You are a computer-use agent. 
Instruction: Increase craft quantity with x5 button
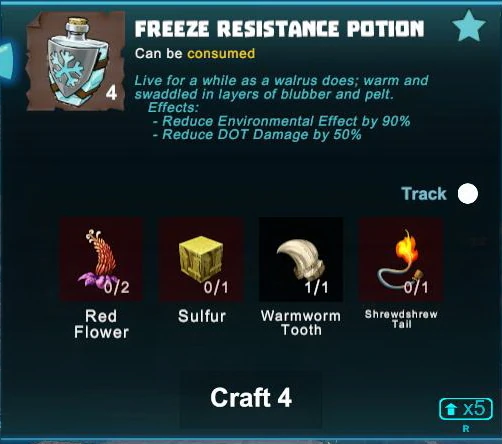click(466, 409)
